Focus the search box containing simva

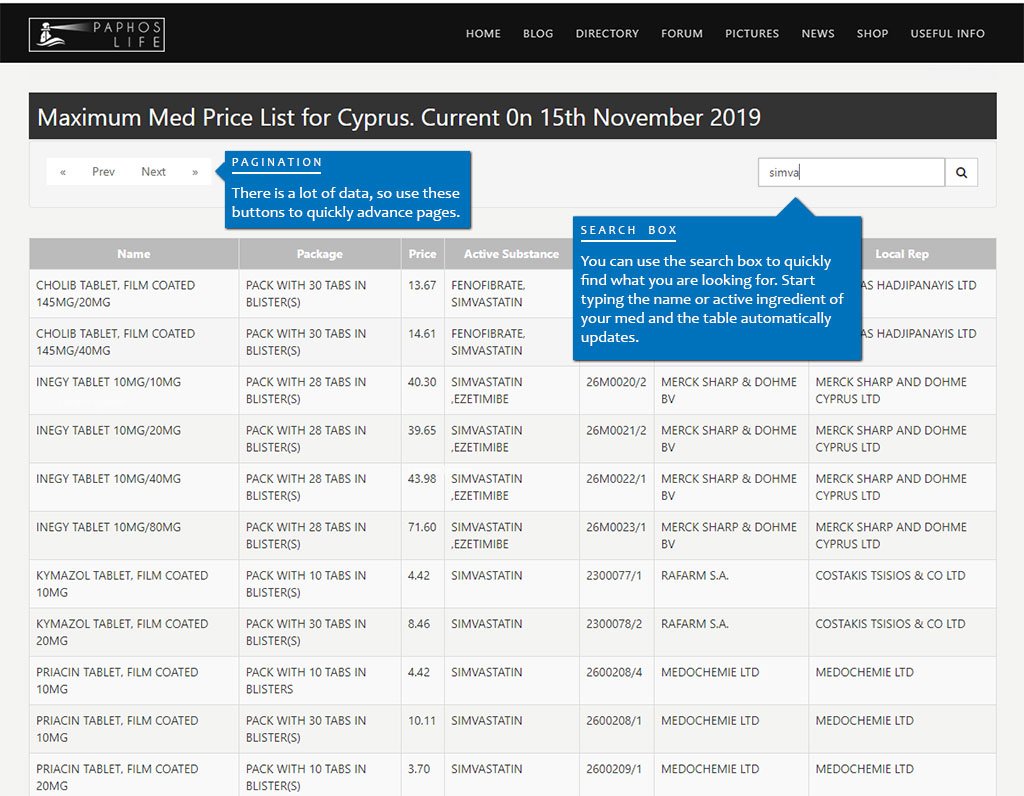tap(852, 172)
